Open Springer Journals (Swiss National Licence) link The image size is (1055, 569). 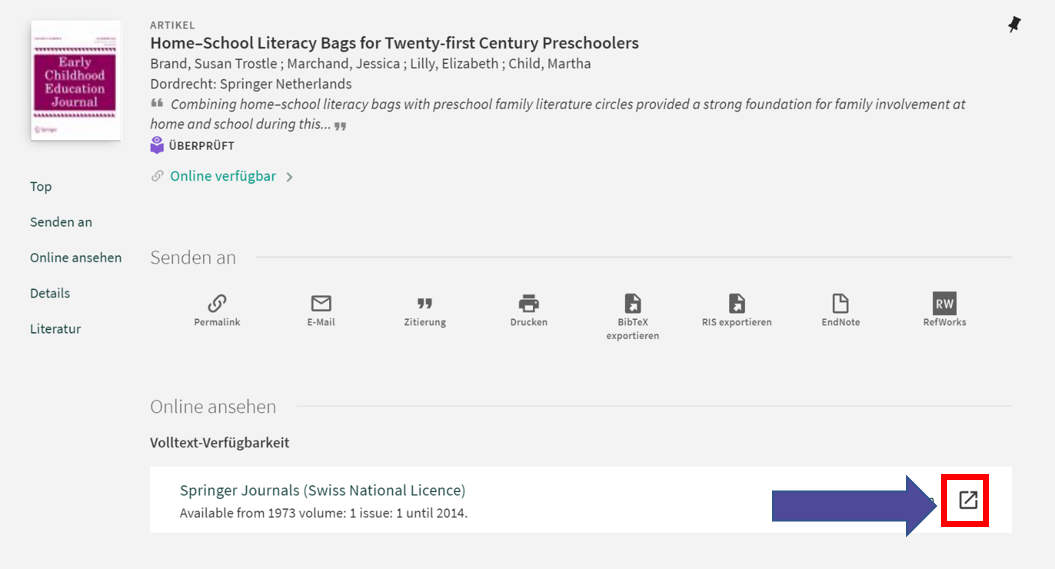[322, 490]
